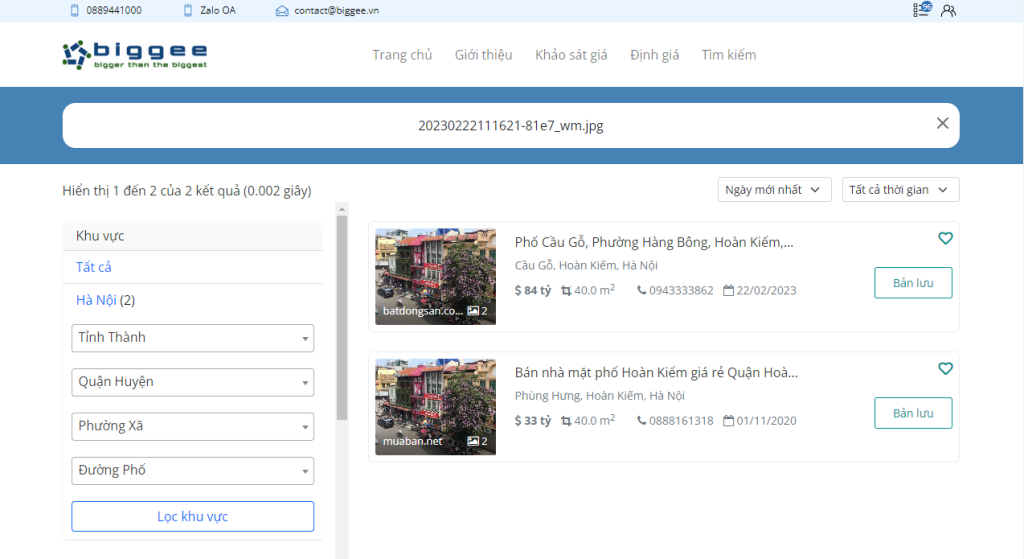The image size is (1024, 559).
Task: Open the batdongsan.com listing thumbnail
Action: point(435,276)
